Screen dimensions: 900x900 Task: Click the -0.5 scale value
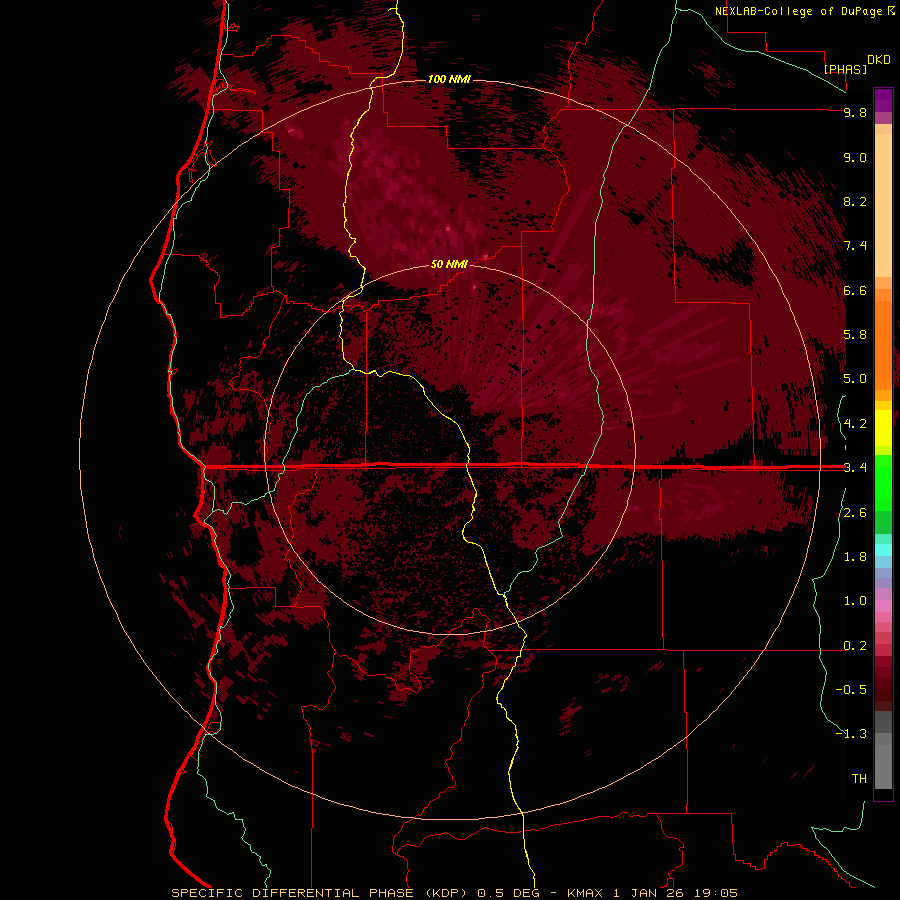click(851, 690)
